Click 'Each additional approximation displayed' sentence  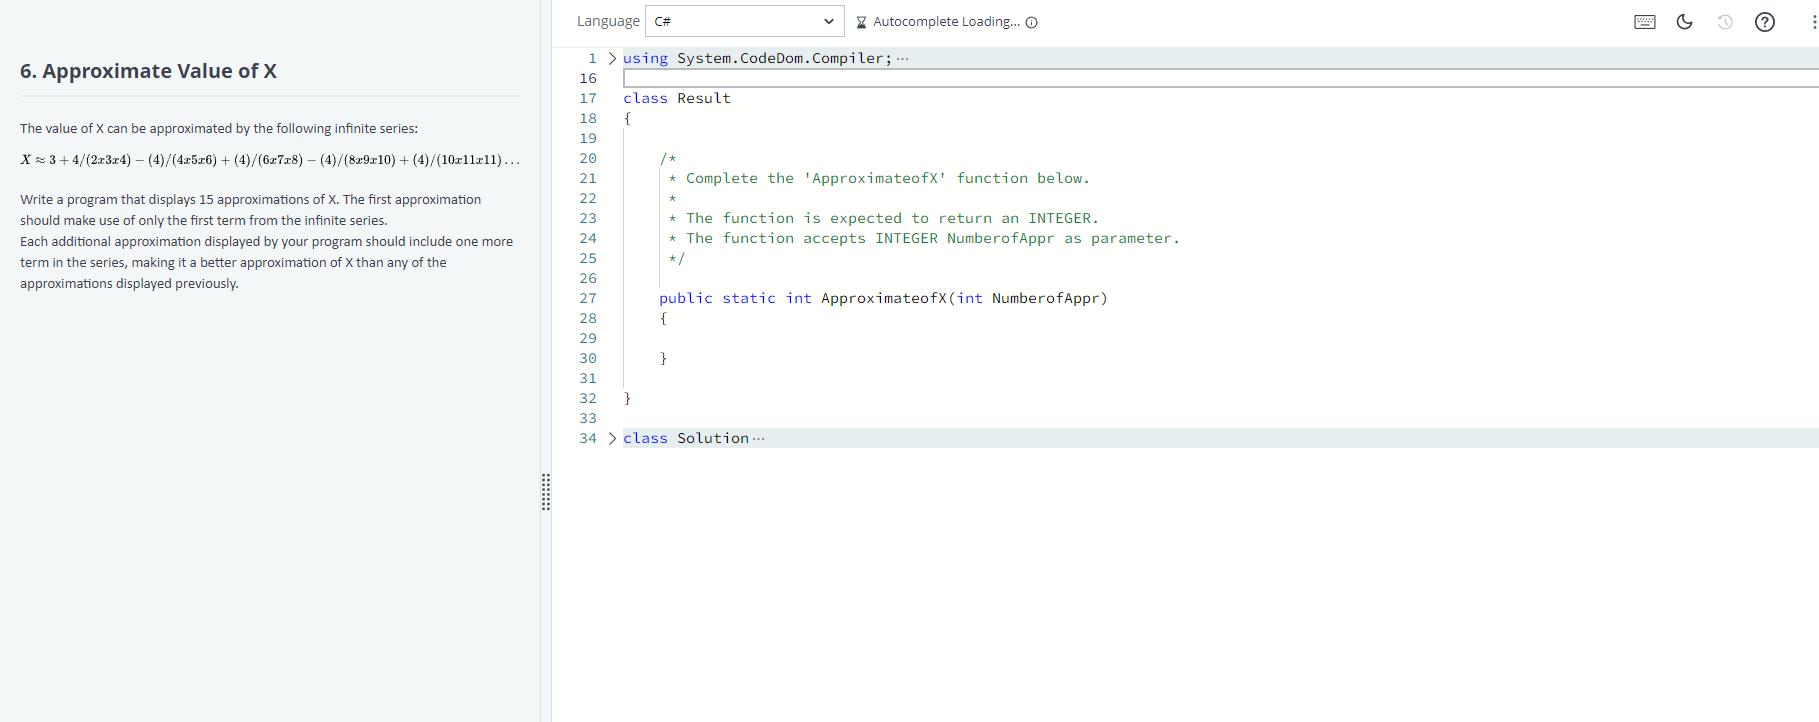(x=266, y=262)
